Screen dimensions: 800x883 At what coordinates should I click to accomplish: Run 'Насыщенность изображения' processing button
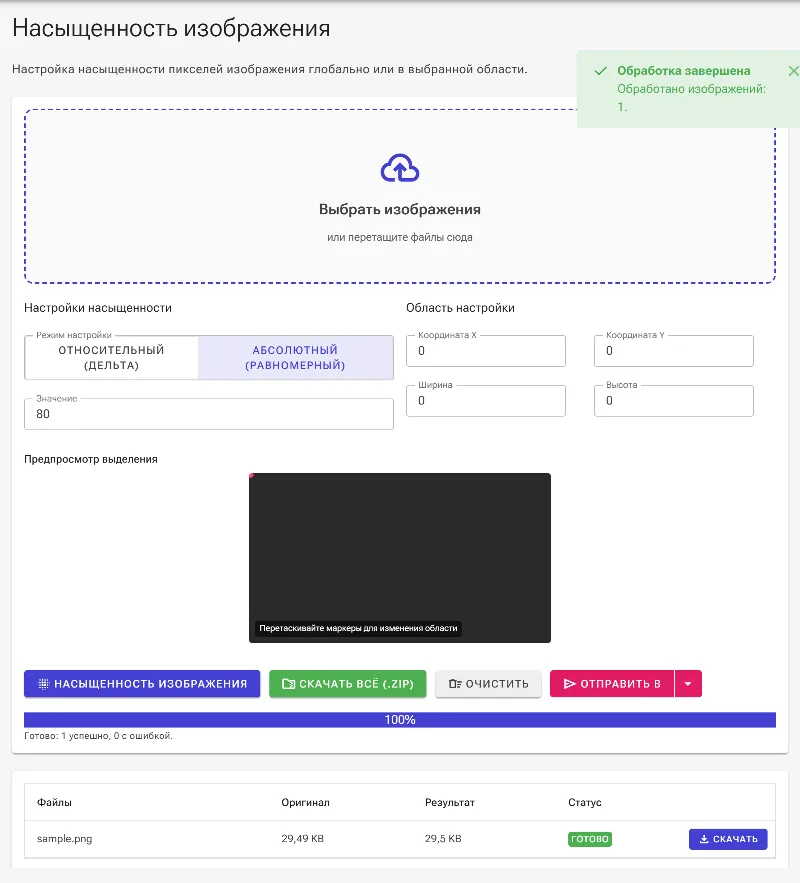(142, 684)
